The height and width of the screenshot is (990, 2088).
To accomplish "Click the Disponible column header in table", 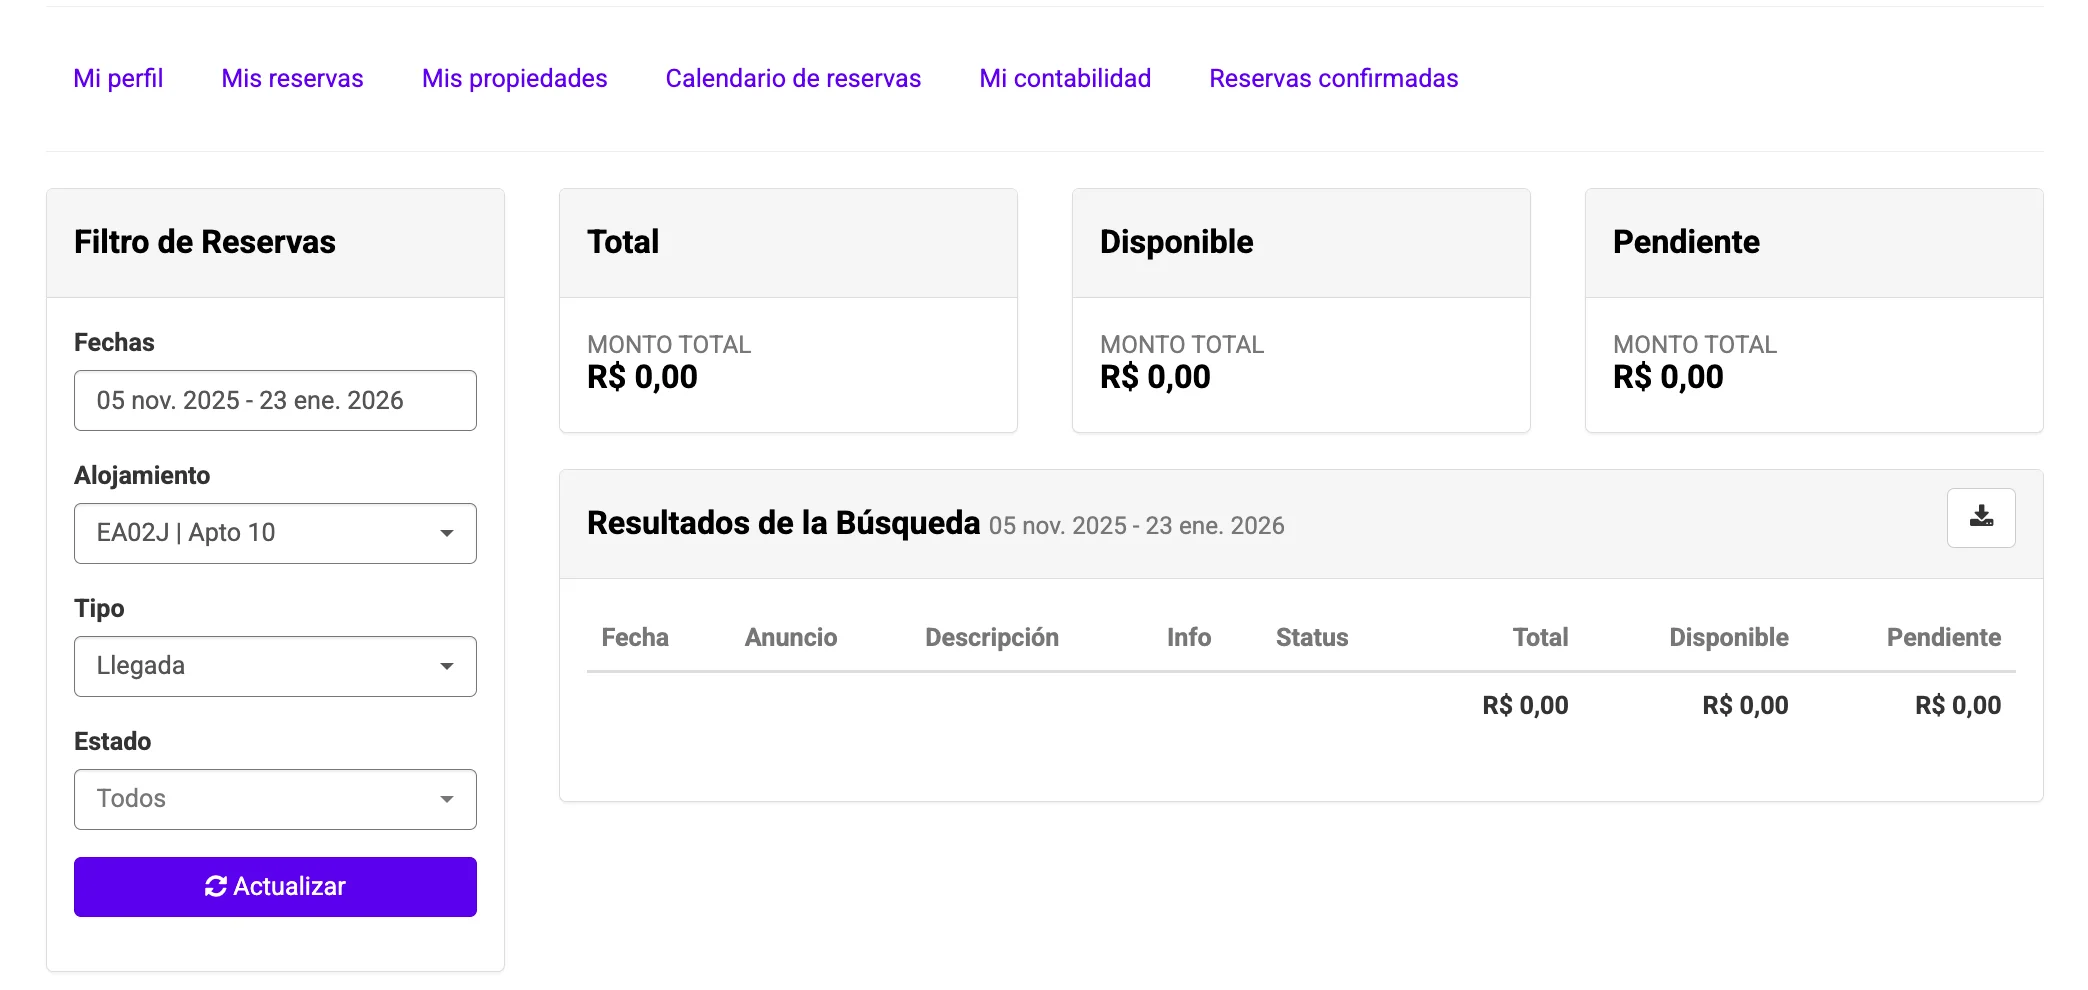I will [1728, 637].
